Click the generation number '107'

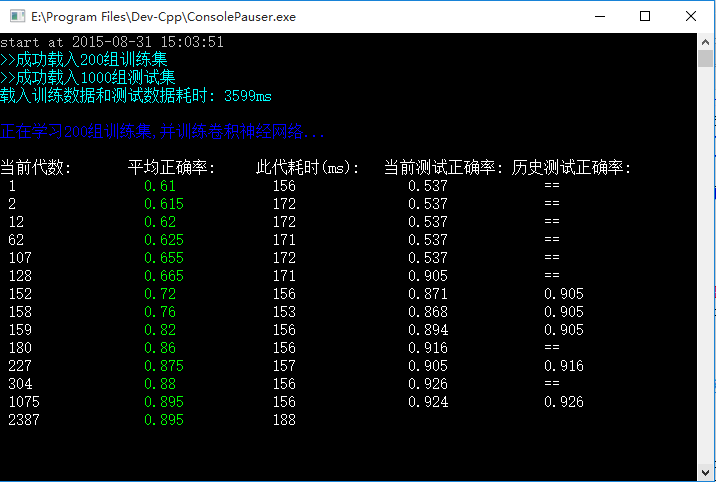pyautogui.click(x=20, y=257)
